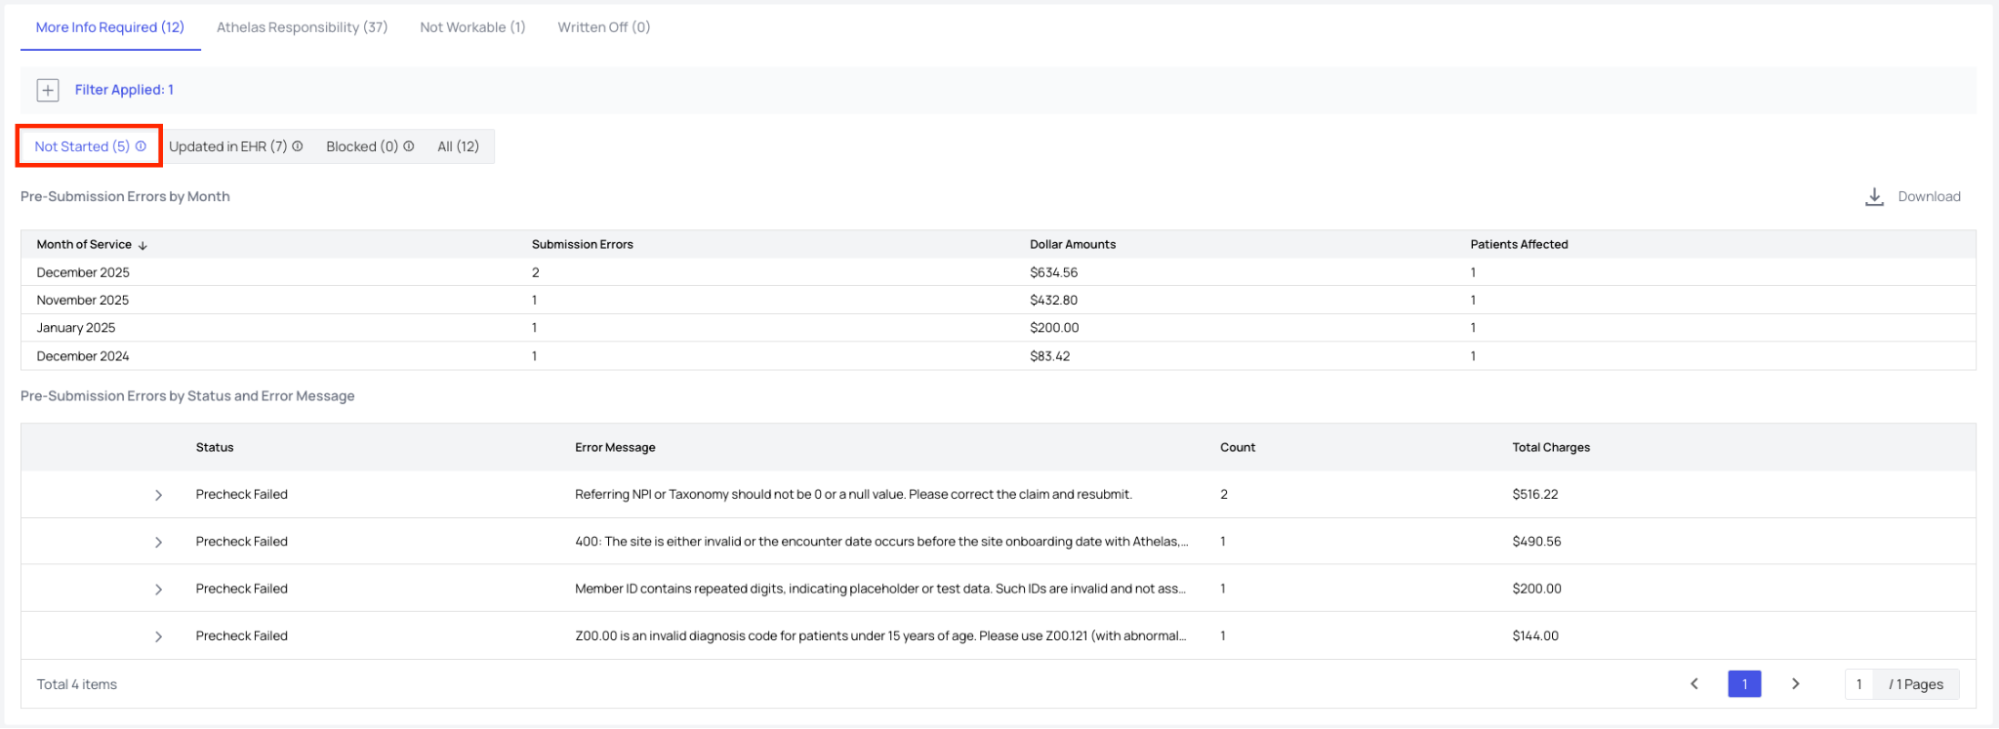
Task: Click the info icon next to Updated in EHR (7)
Action: click(297, 146)
